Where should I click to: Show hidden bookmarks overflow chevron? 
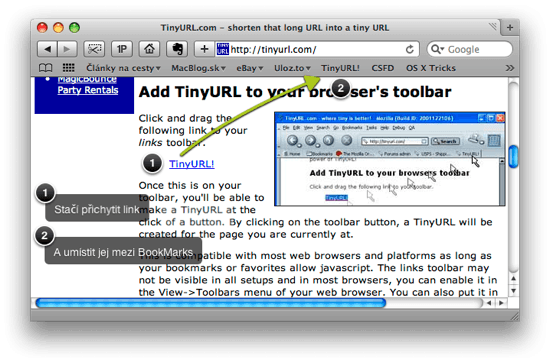510,68
